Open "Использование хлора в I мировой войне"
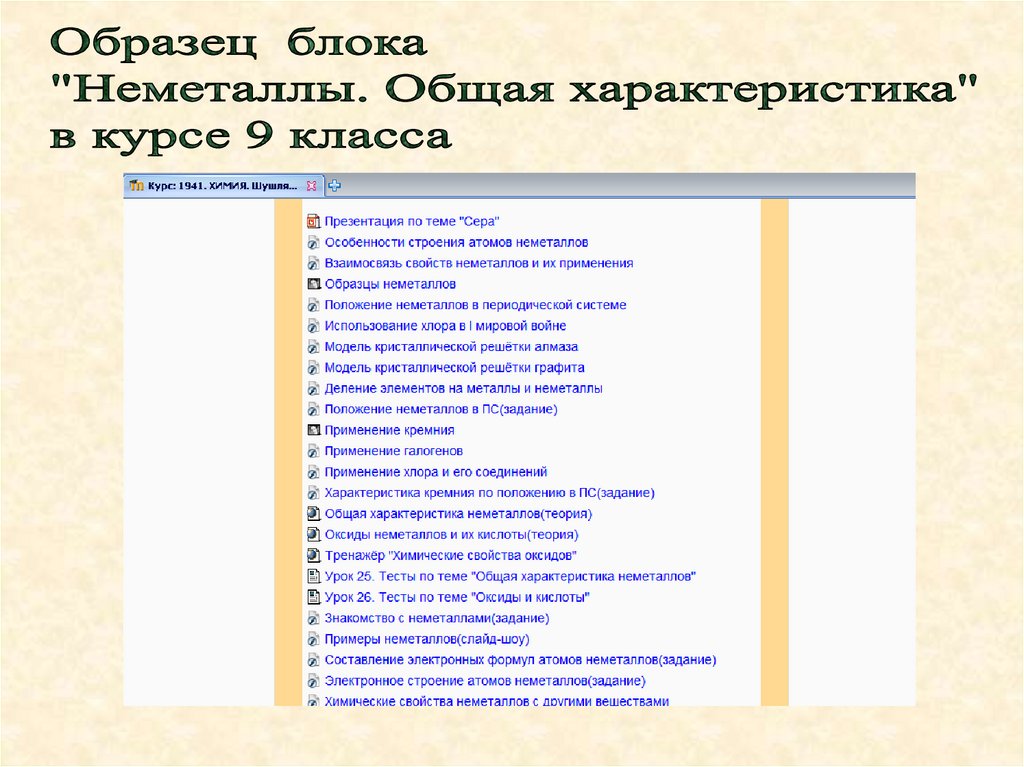This screenshot has width=1024, height=767. [x=445, y=326]
